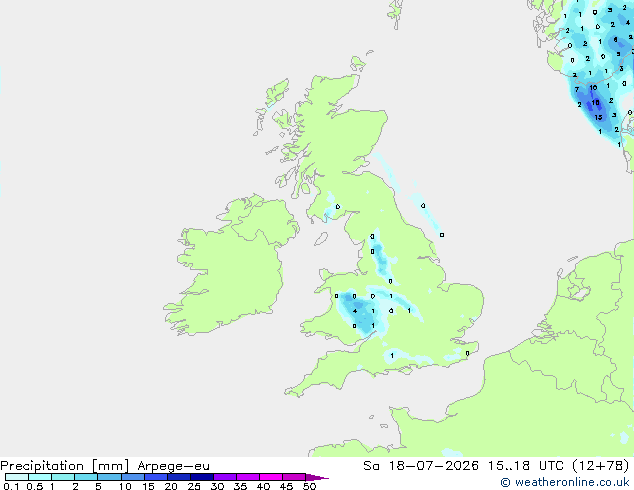Click the "7" rainfall value on the map
This screenshot has height=490, width=634.
[x=577, y=89]
